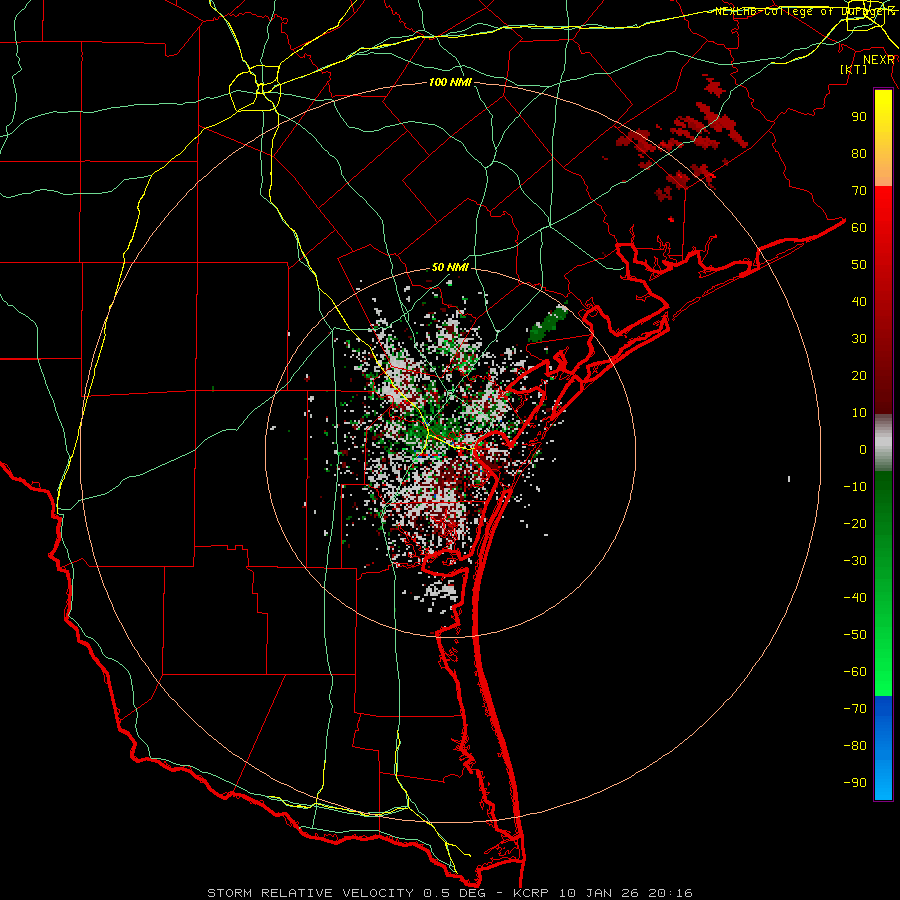Click the bottom Storm Relative Velocity KCRP caption
The width and height of the screenshot is (900, 900).
coord(450,893)
